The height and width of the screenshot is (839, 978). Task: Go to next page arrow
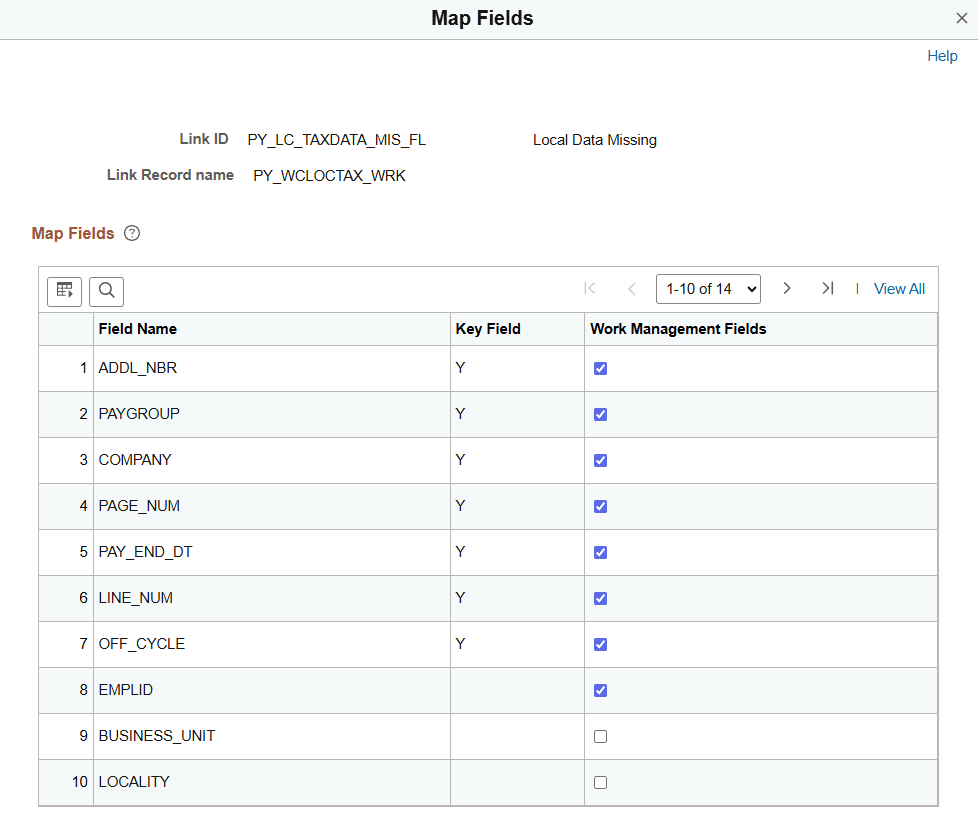coord(787,288)
